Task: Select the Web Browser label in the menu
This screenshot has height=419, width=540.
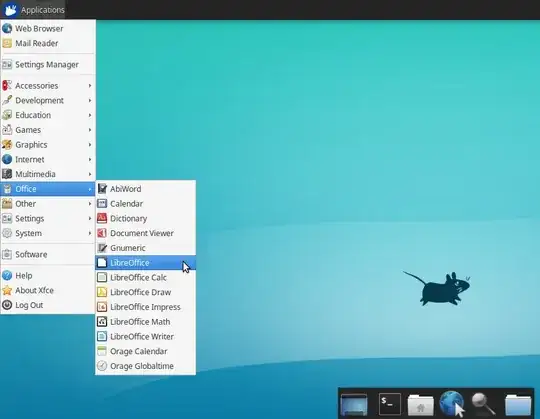Action: pos(39,28)
